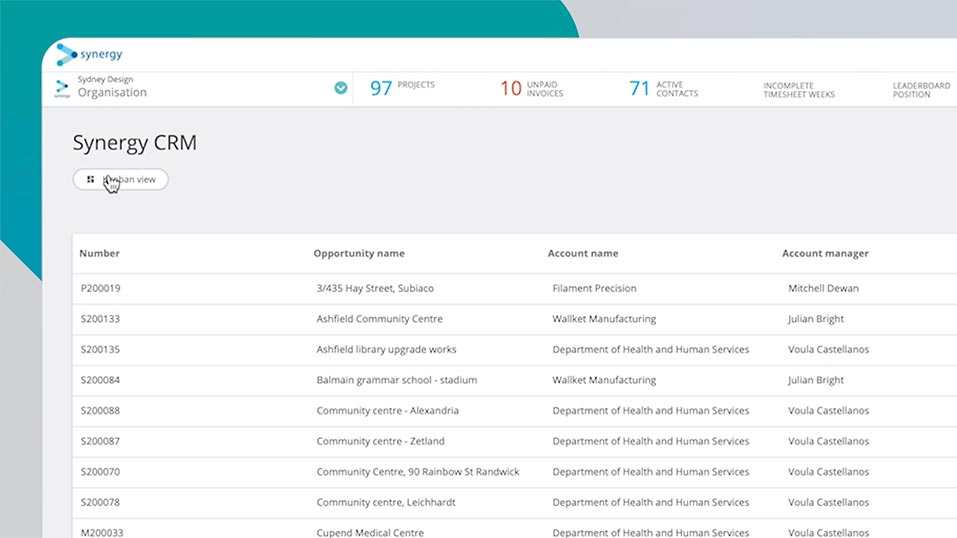Select number S200135
The height and width of the screenshot is (538, 957).
tap(100, 349)
